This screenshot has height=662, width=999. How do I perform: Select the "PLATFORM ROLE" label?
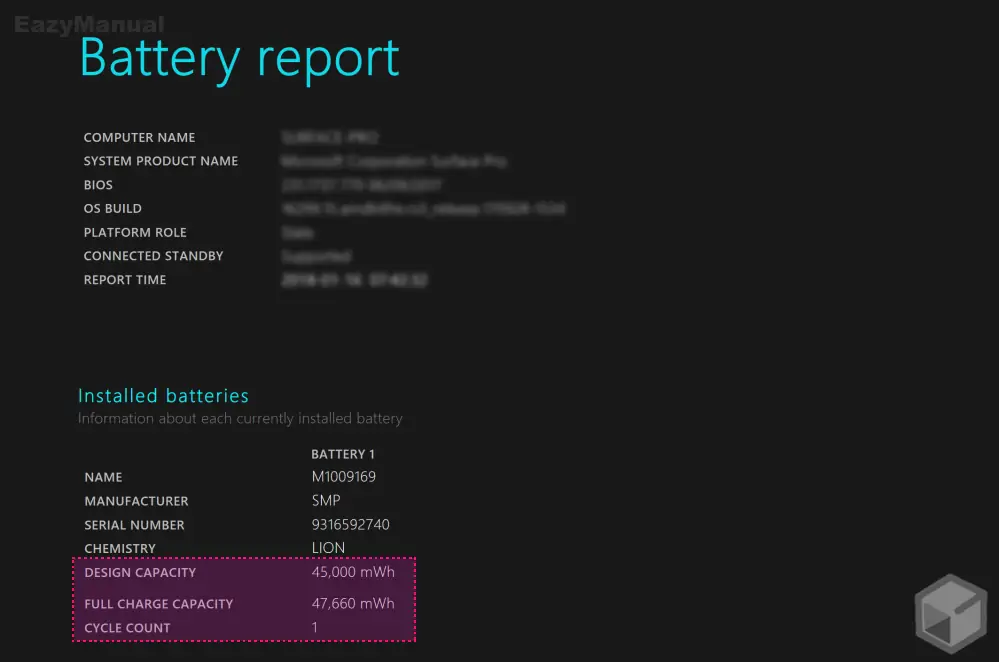[135, 233]
